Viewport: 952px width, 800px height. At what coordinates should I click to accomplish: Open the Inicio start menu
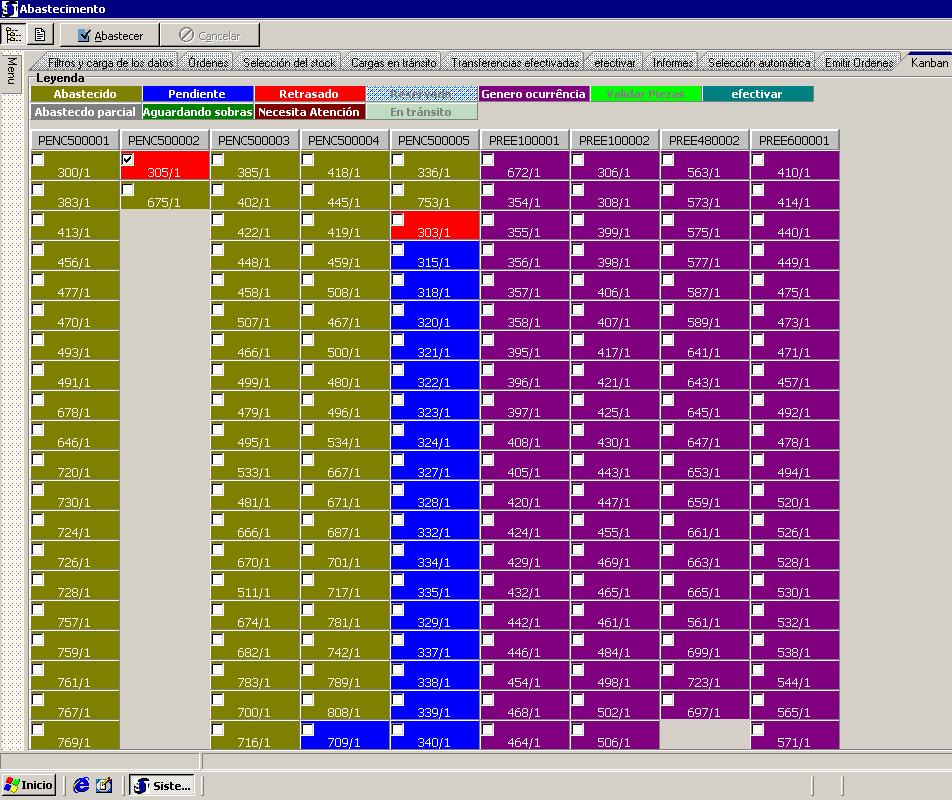29,785
